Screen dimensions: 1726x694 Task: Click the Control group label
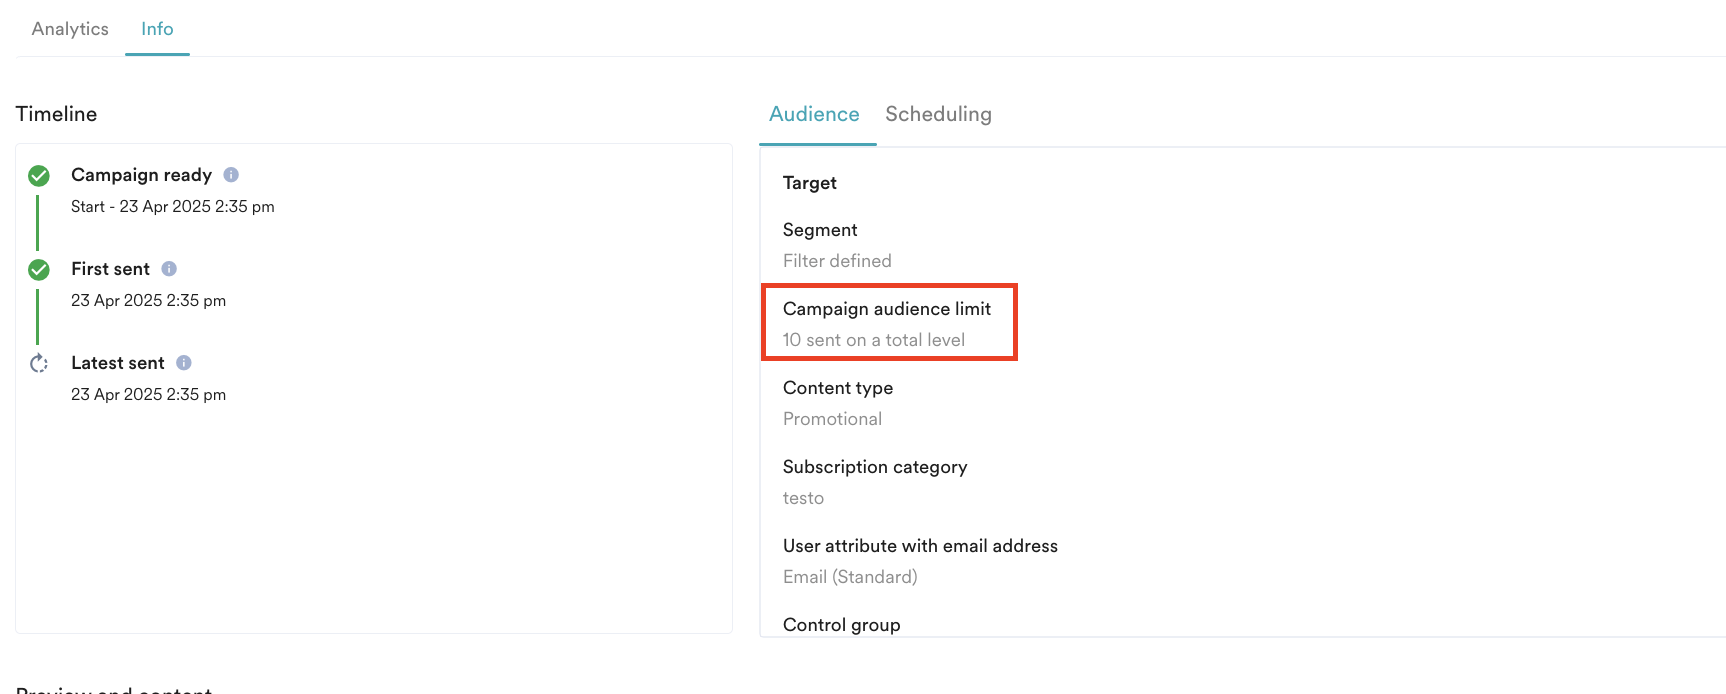(x=841, y=625)
